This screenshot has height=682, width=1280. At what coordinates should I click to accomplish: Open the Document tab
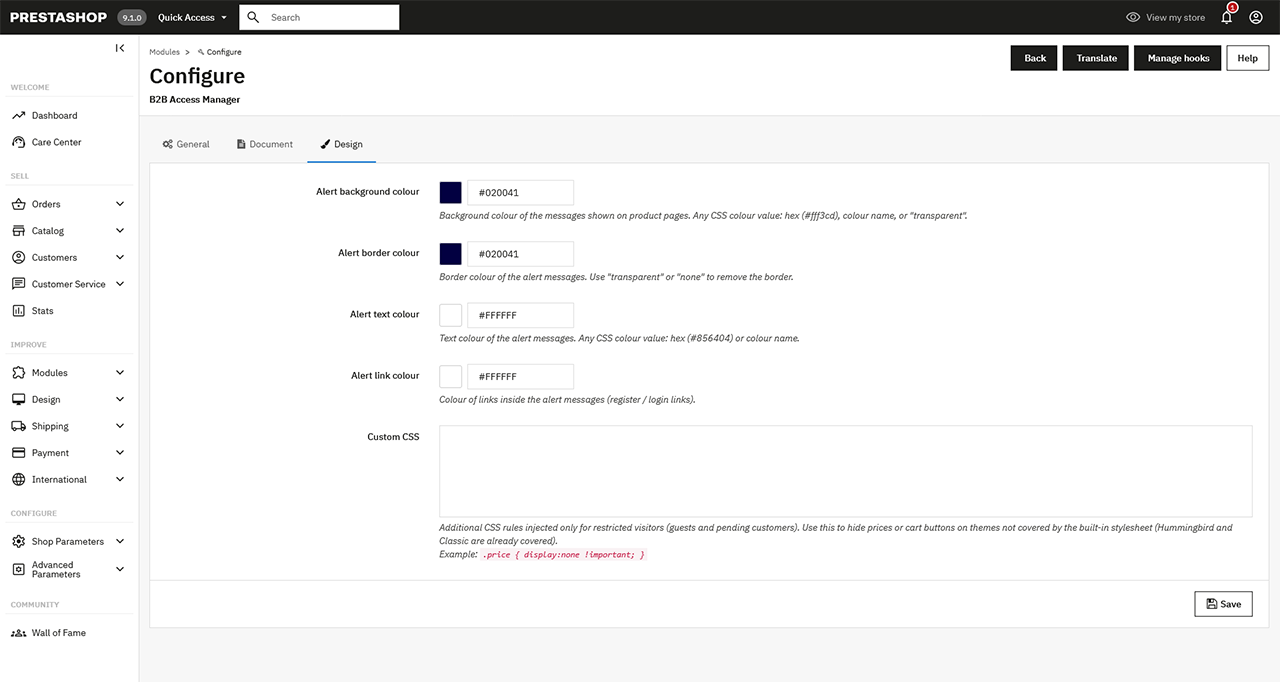pos(264,143)
